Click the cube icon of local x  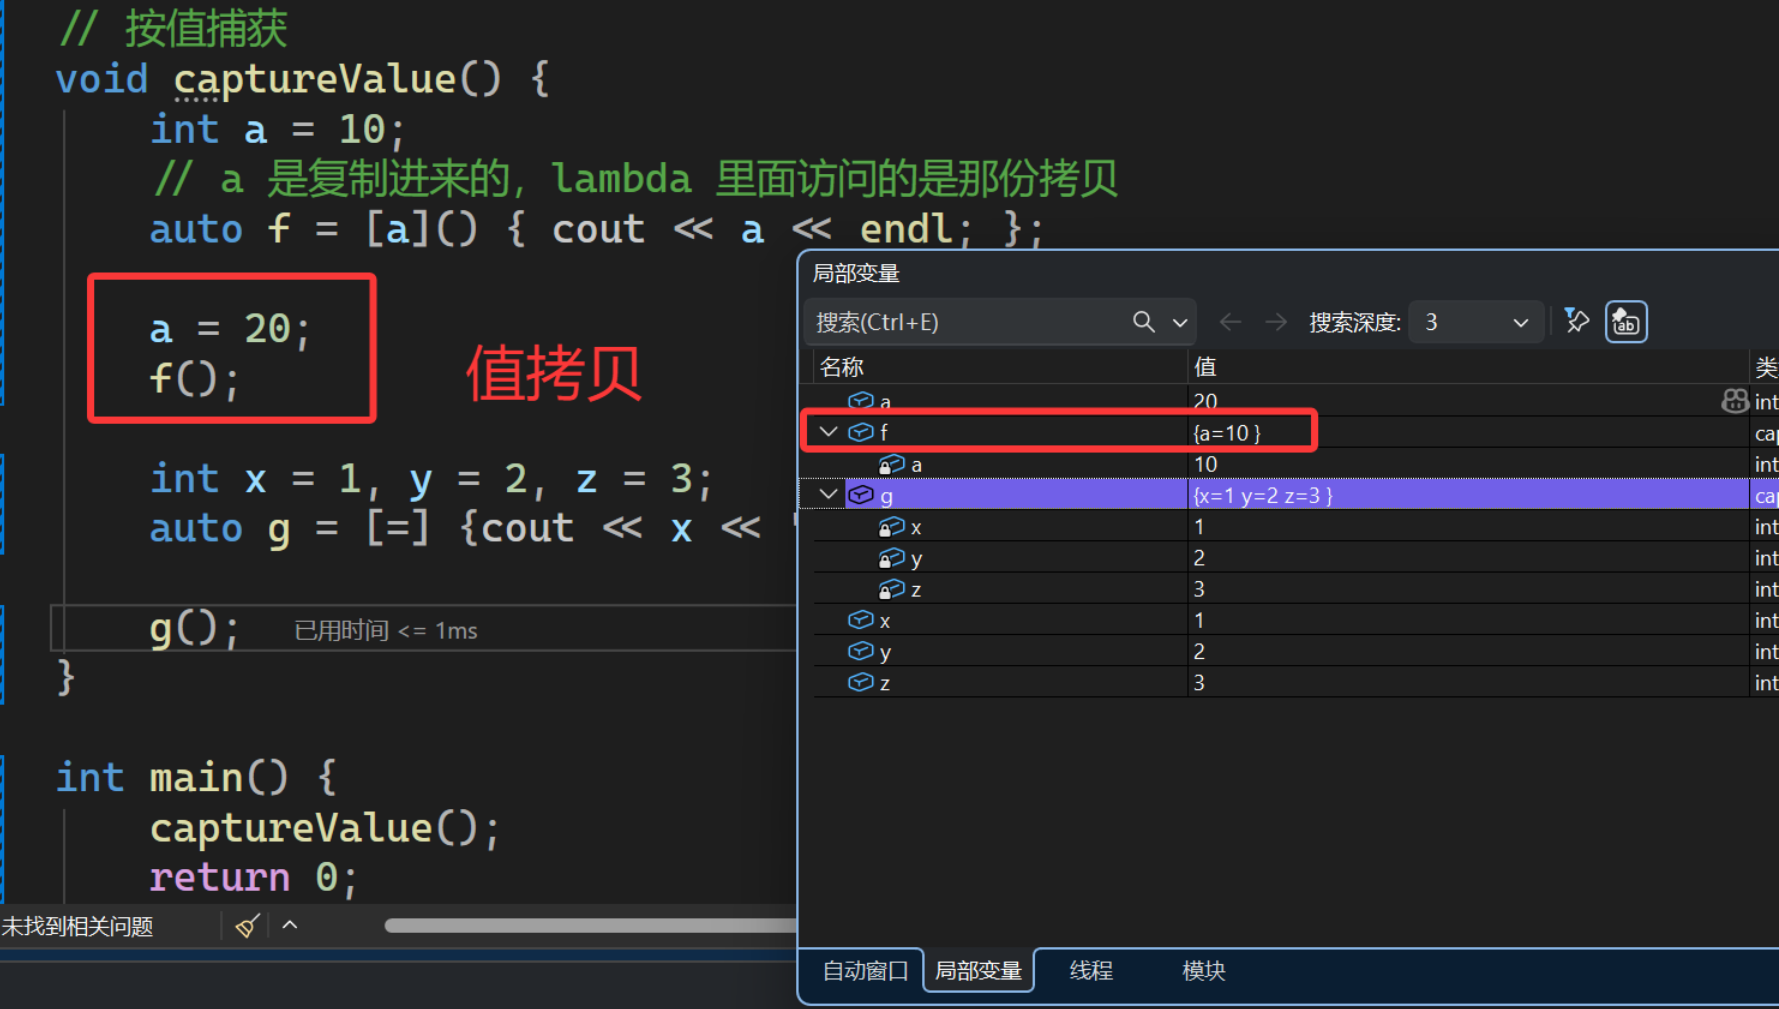point(860,620)
